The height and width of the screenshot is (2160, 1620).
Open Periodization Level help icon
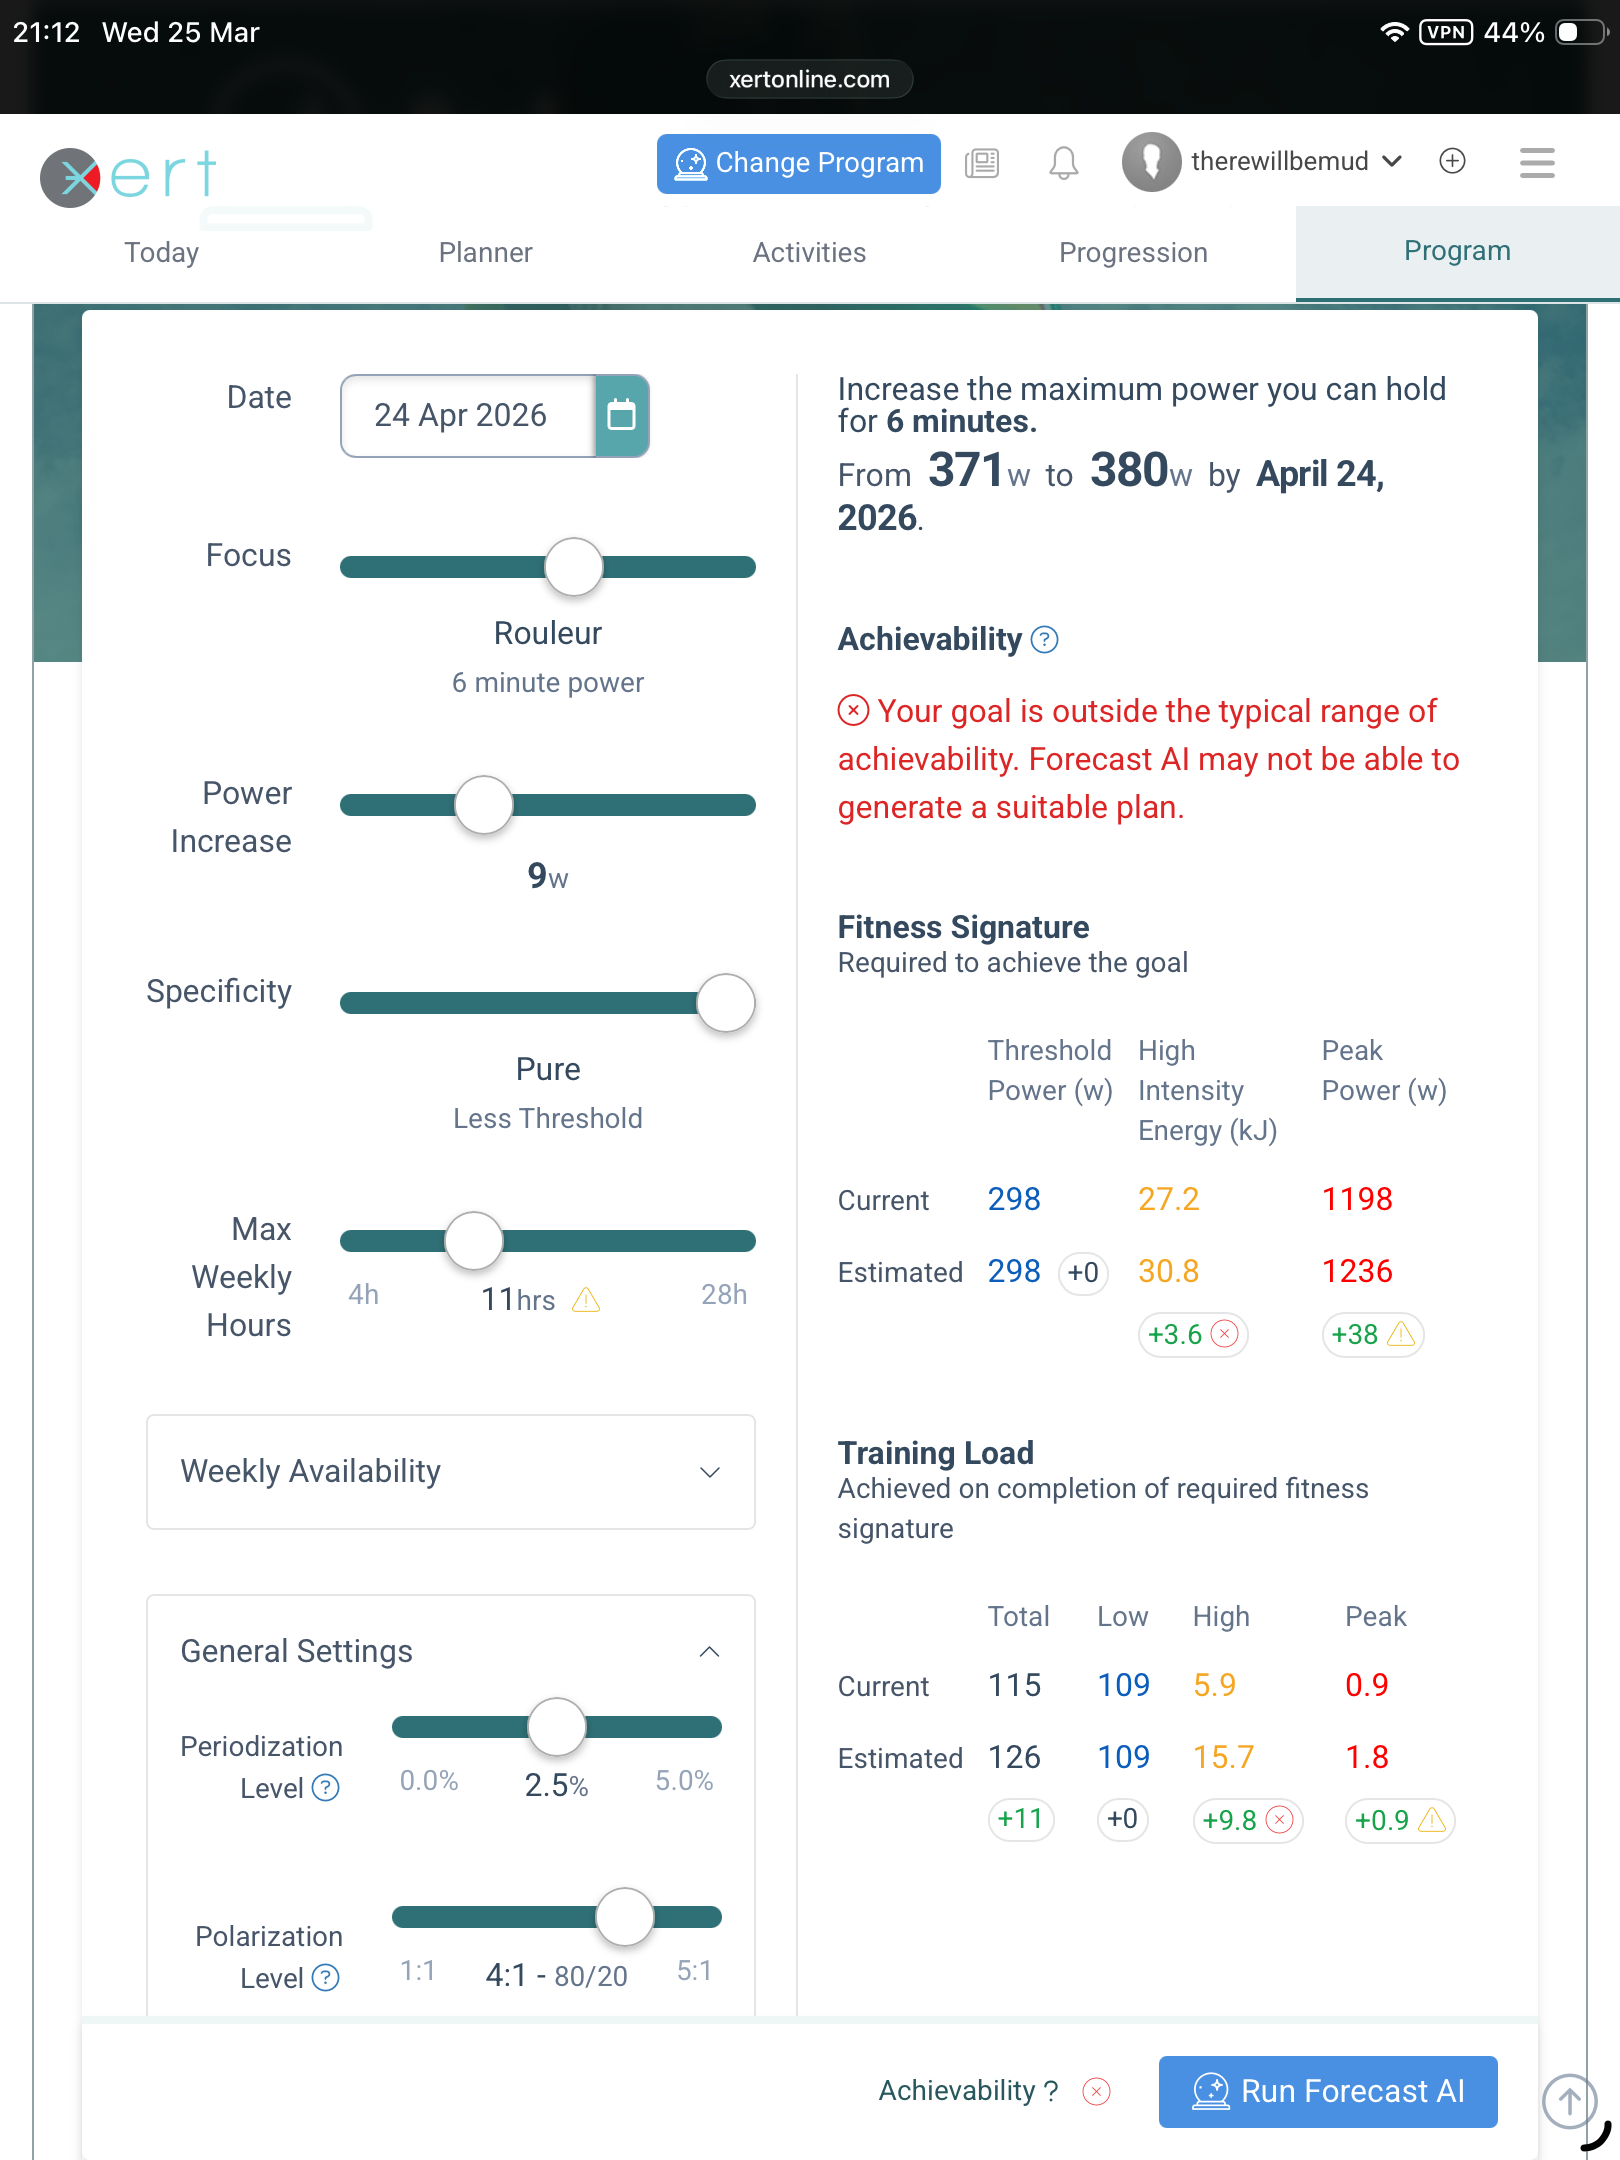326,1788
